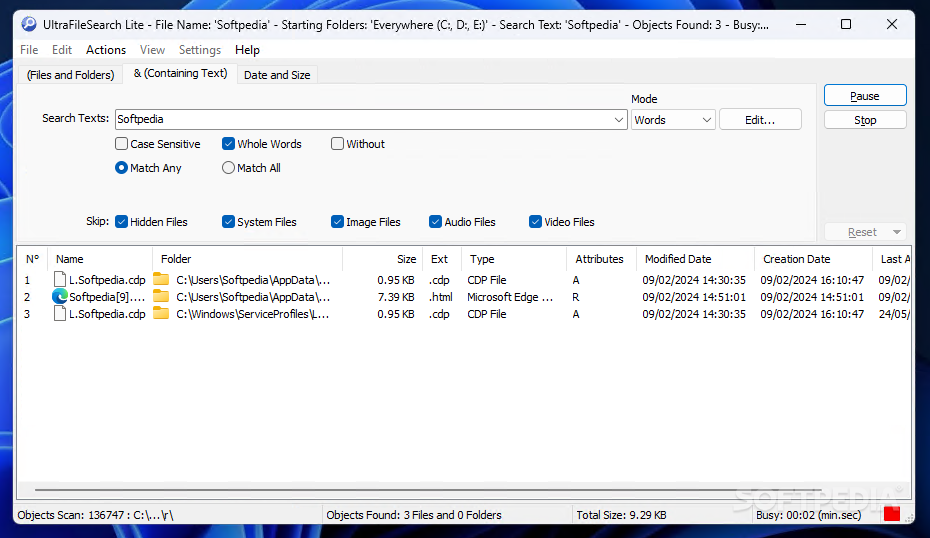The width and height of the screenshot is (930, 538).
Task: Click the Stop button
Action: coord(865,120)
